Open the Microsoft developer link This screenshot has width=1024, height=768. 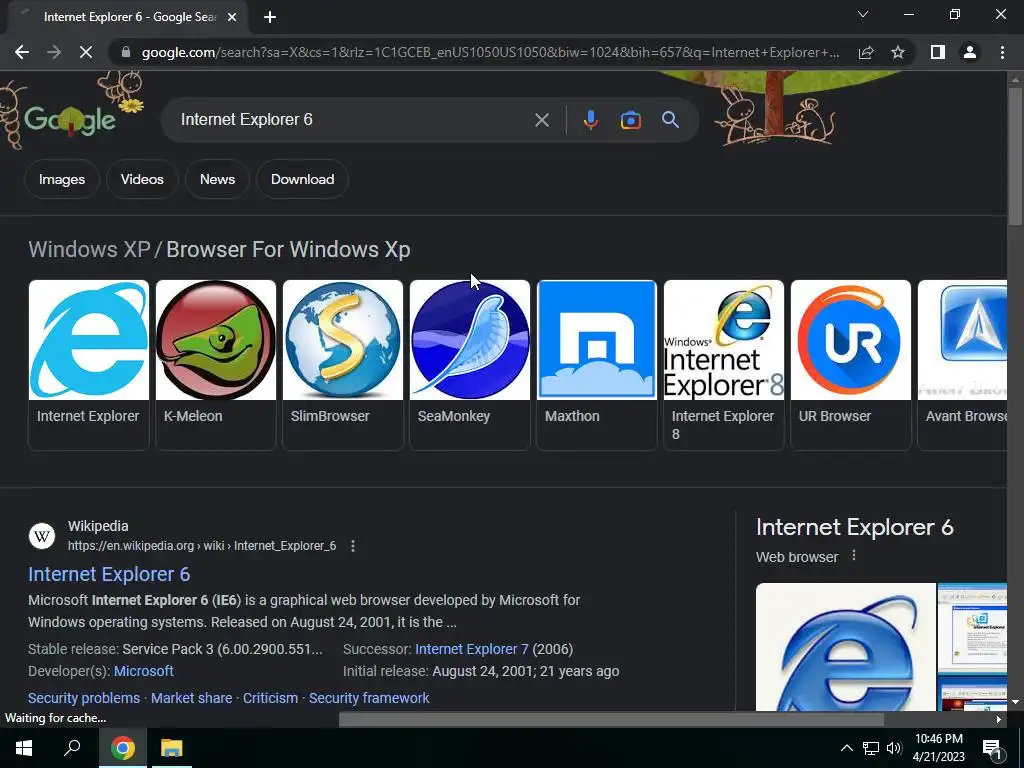point(144,671)
